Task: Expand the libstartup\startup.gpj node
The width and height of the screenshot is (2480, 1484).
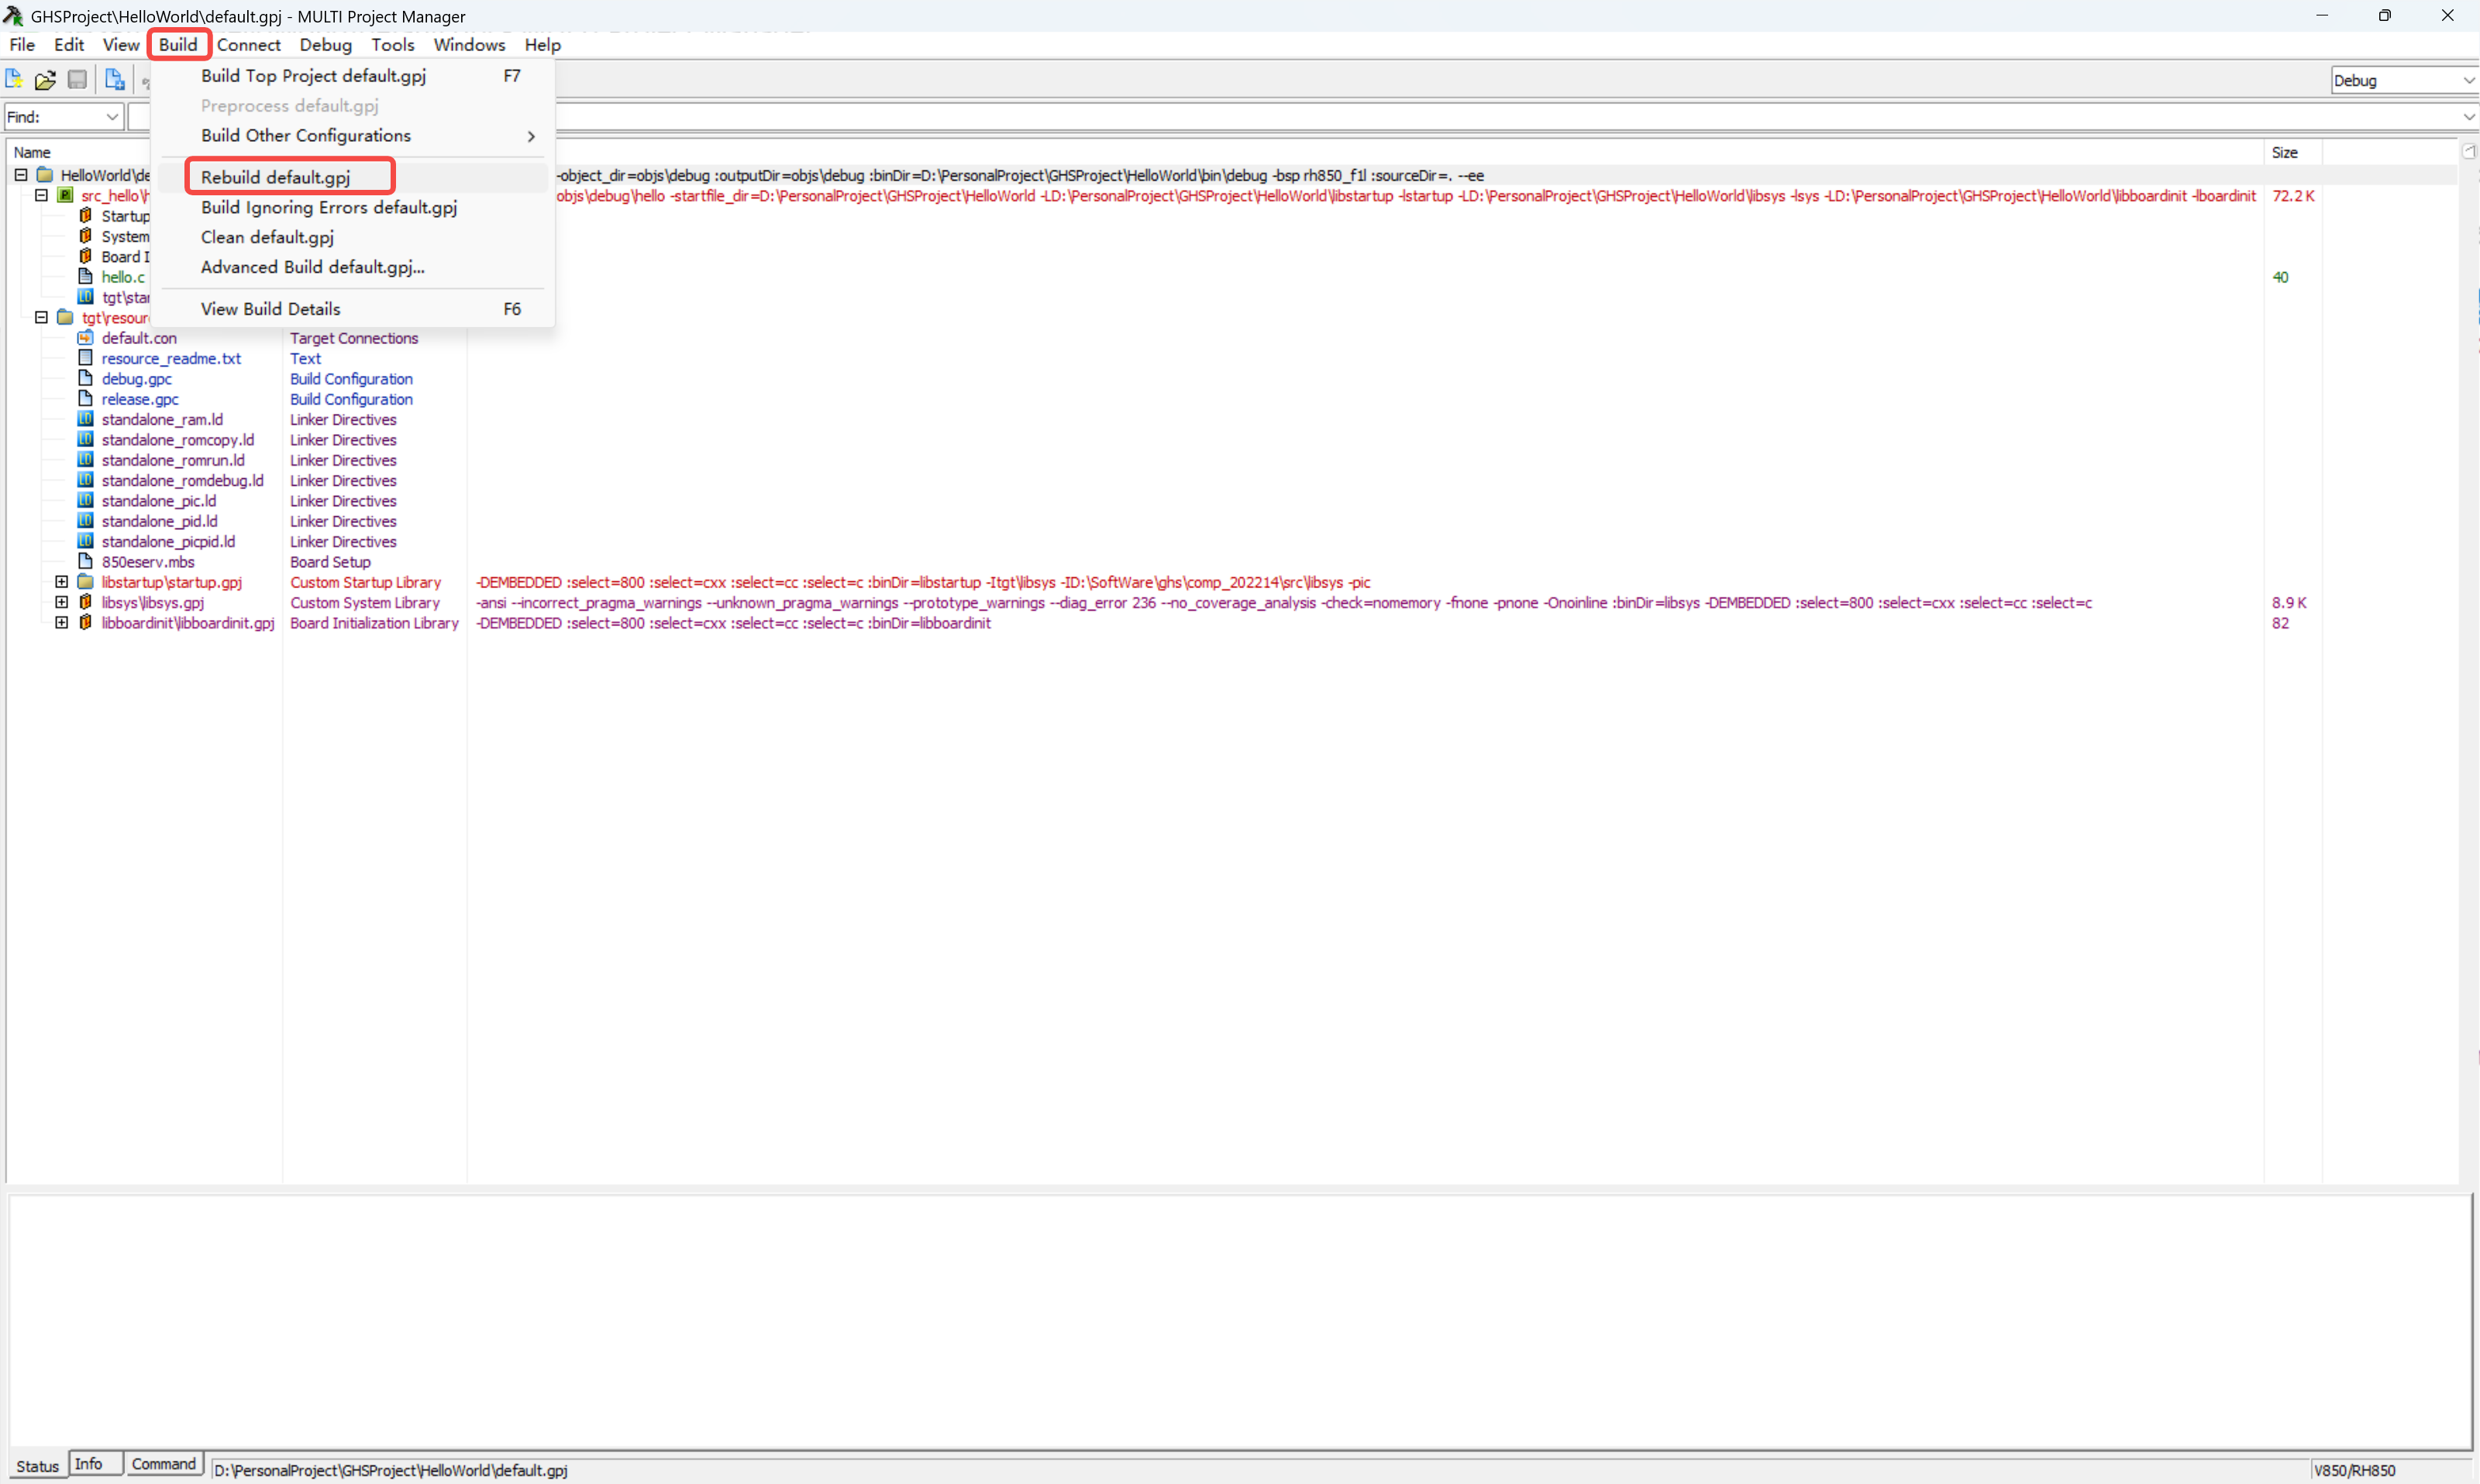Action: click(x=62, y=582)
